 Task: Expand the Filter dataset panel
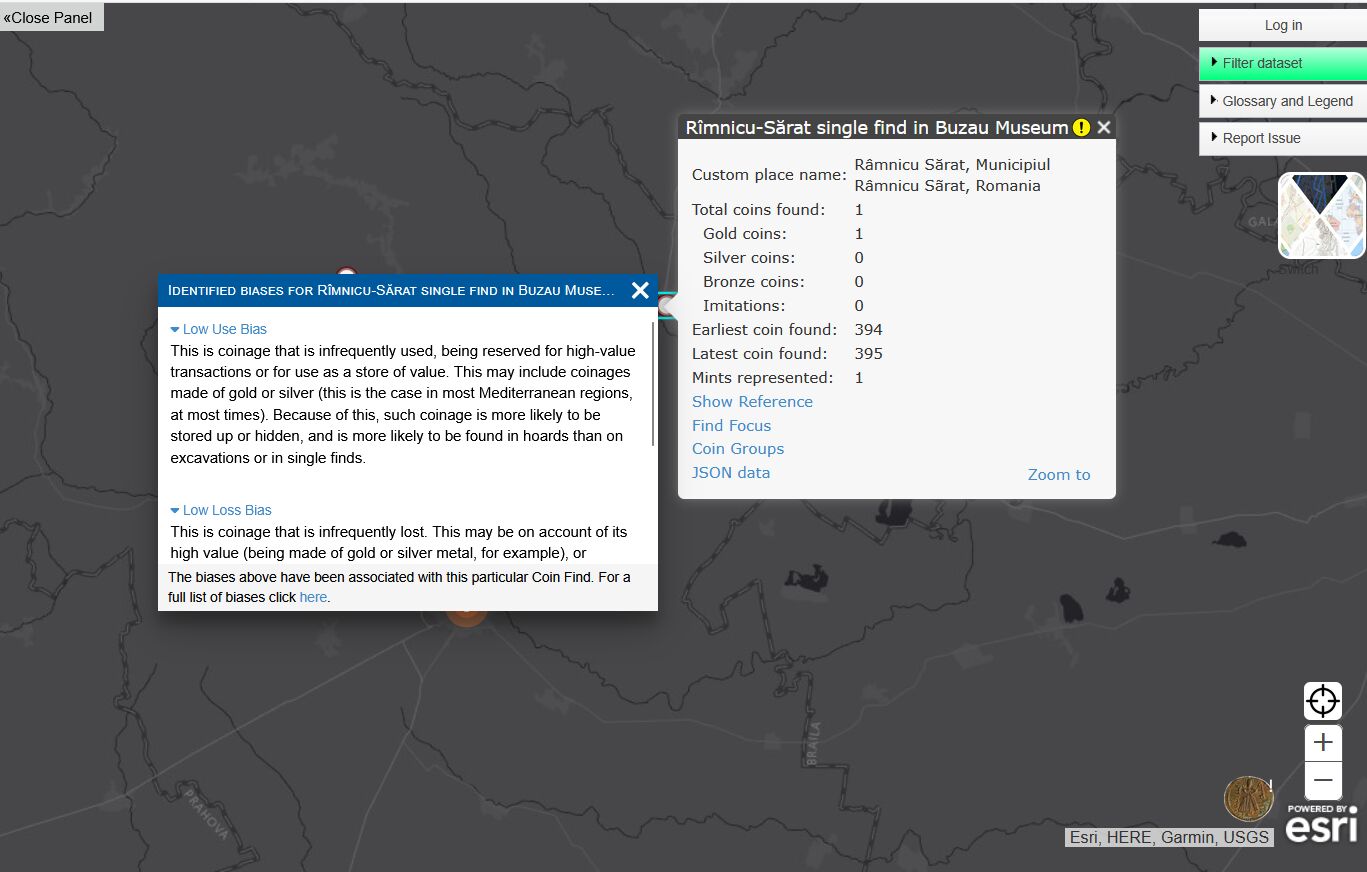tap(1283, 63)
